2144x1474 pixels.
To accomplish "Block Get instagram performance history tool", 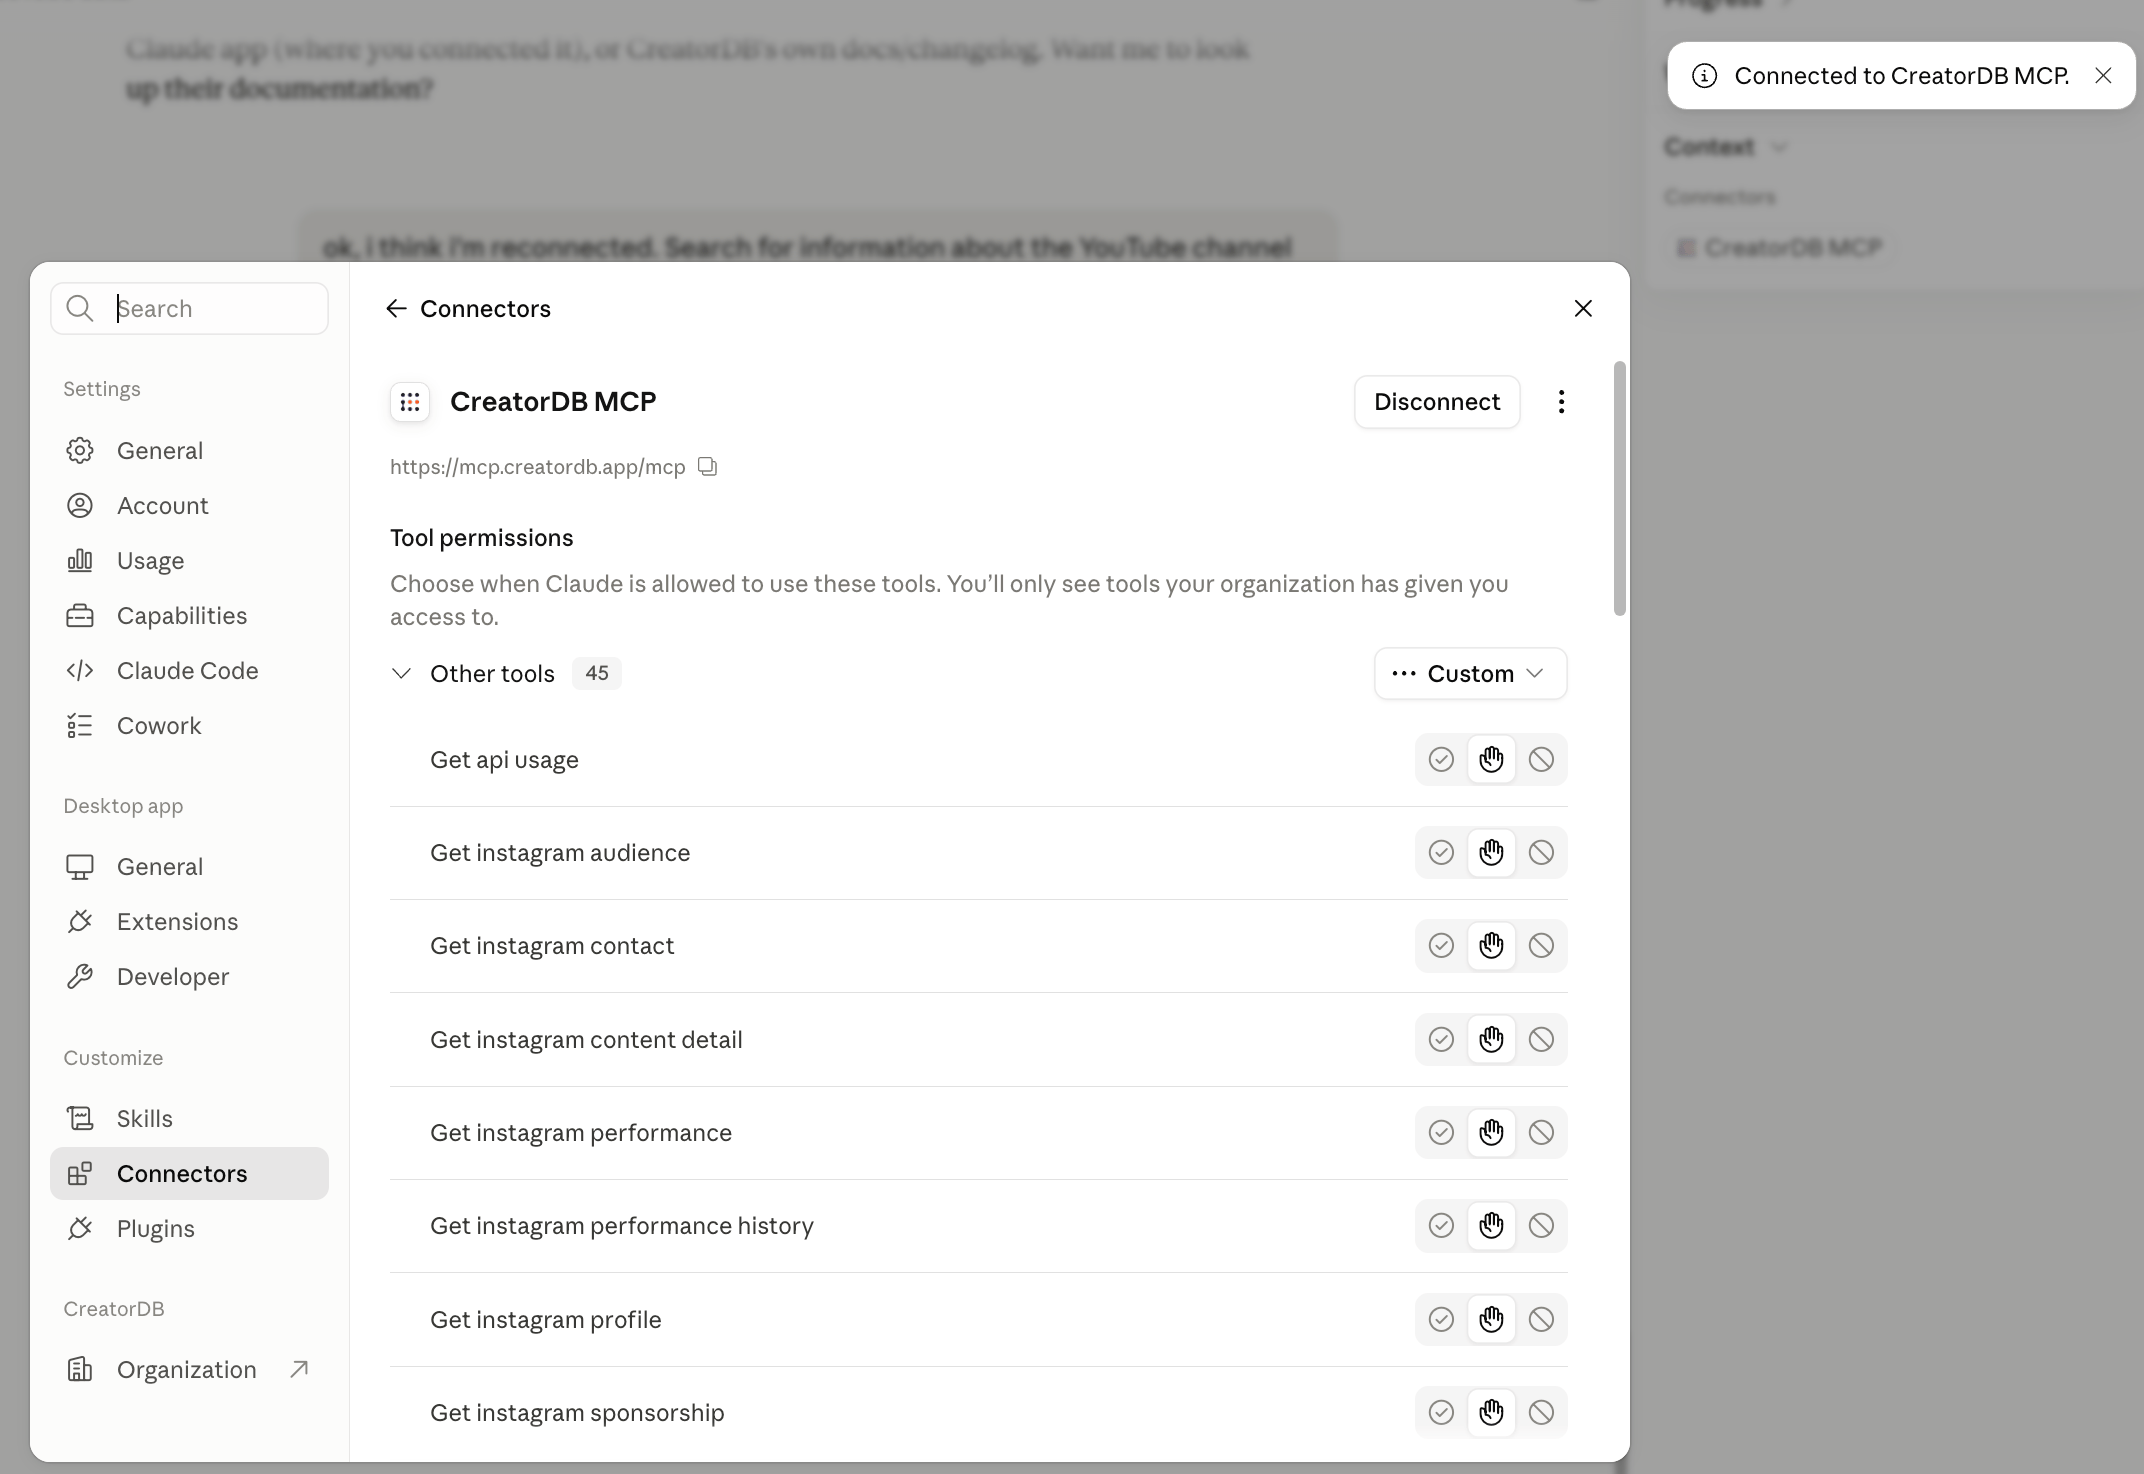I will click(1541, 1226).
